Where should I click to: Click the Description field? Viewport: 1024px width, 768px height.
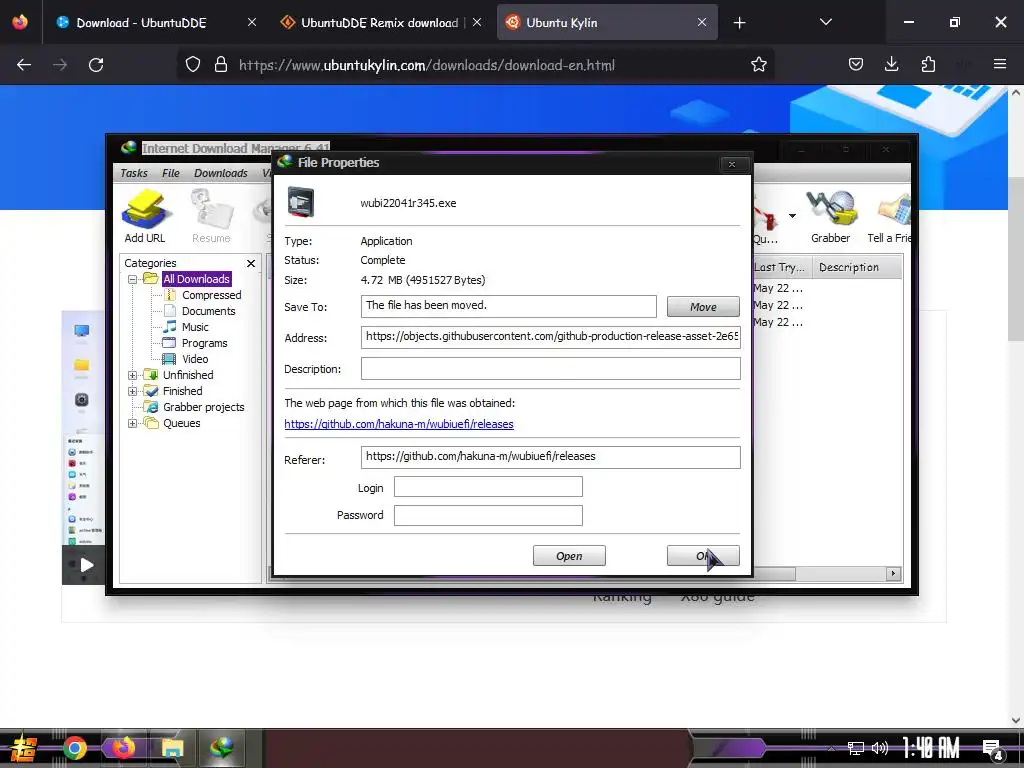coord(551,368)
